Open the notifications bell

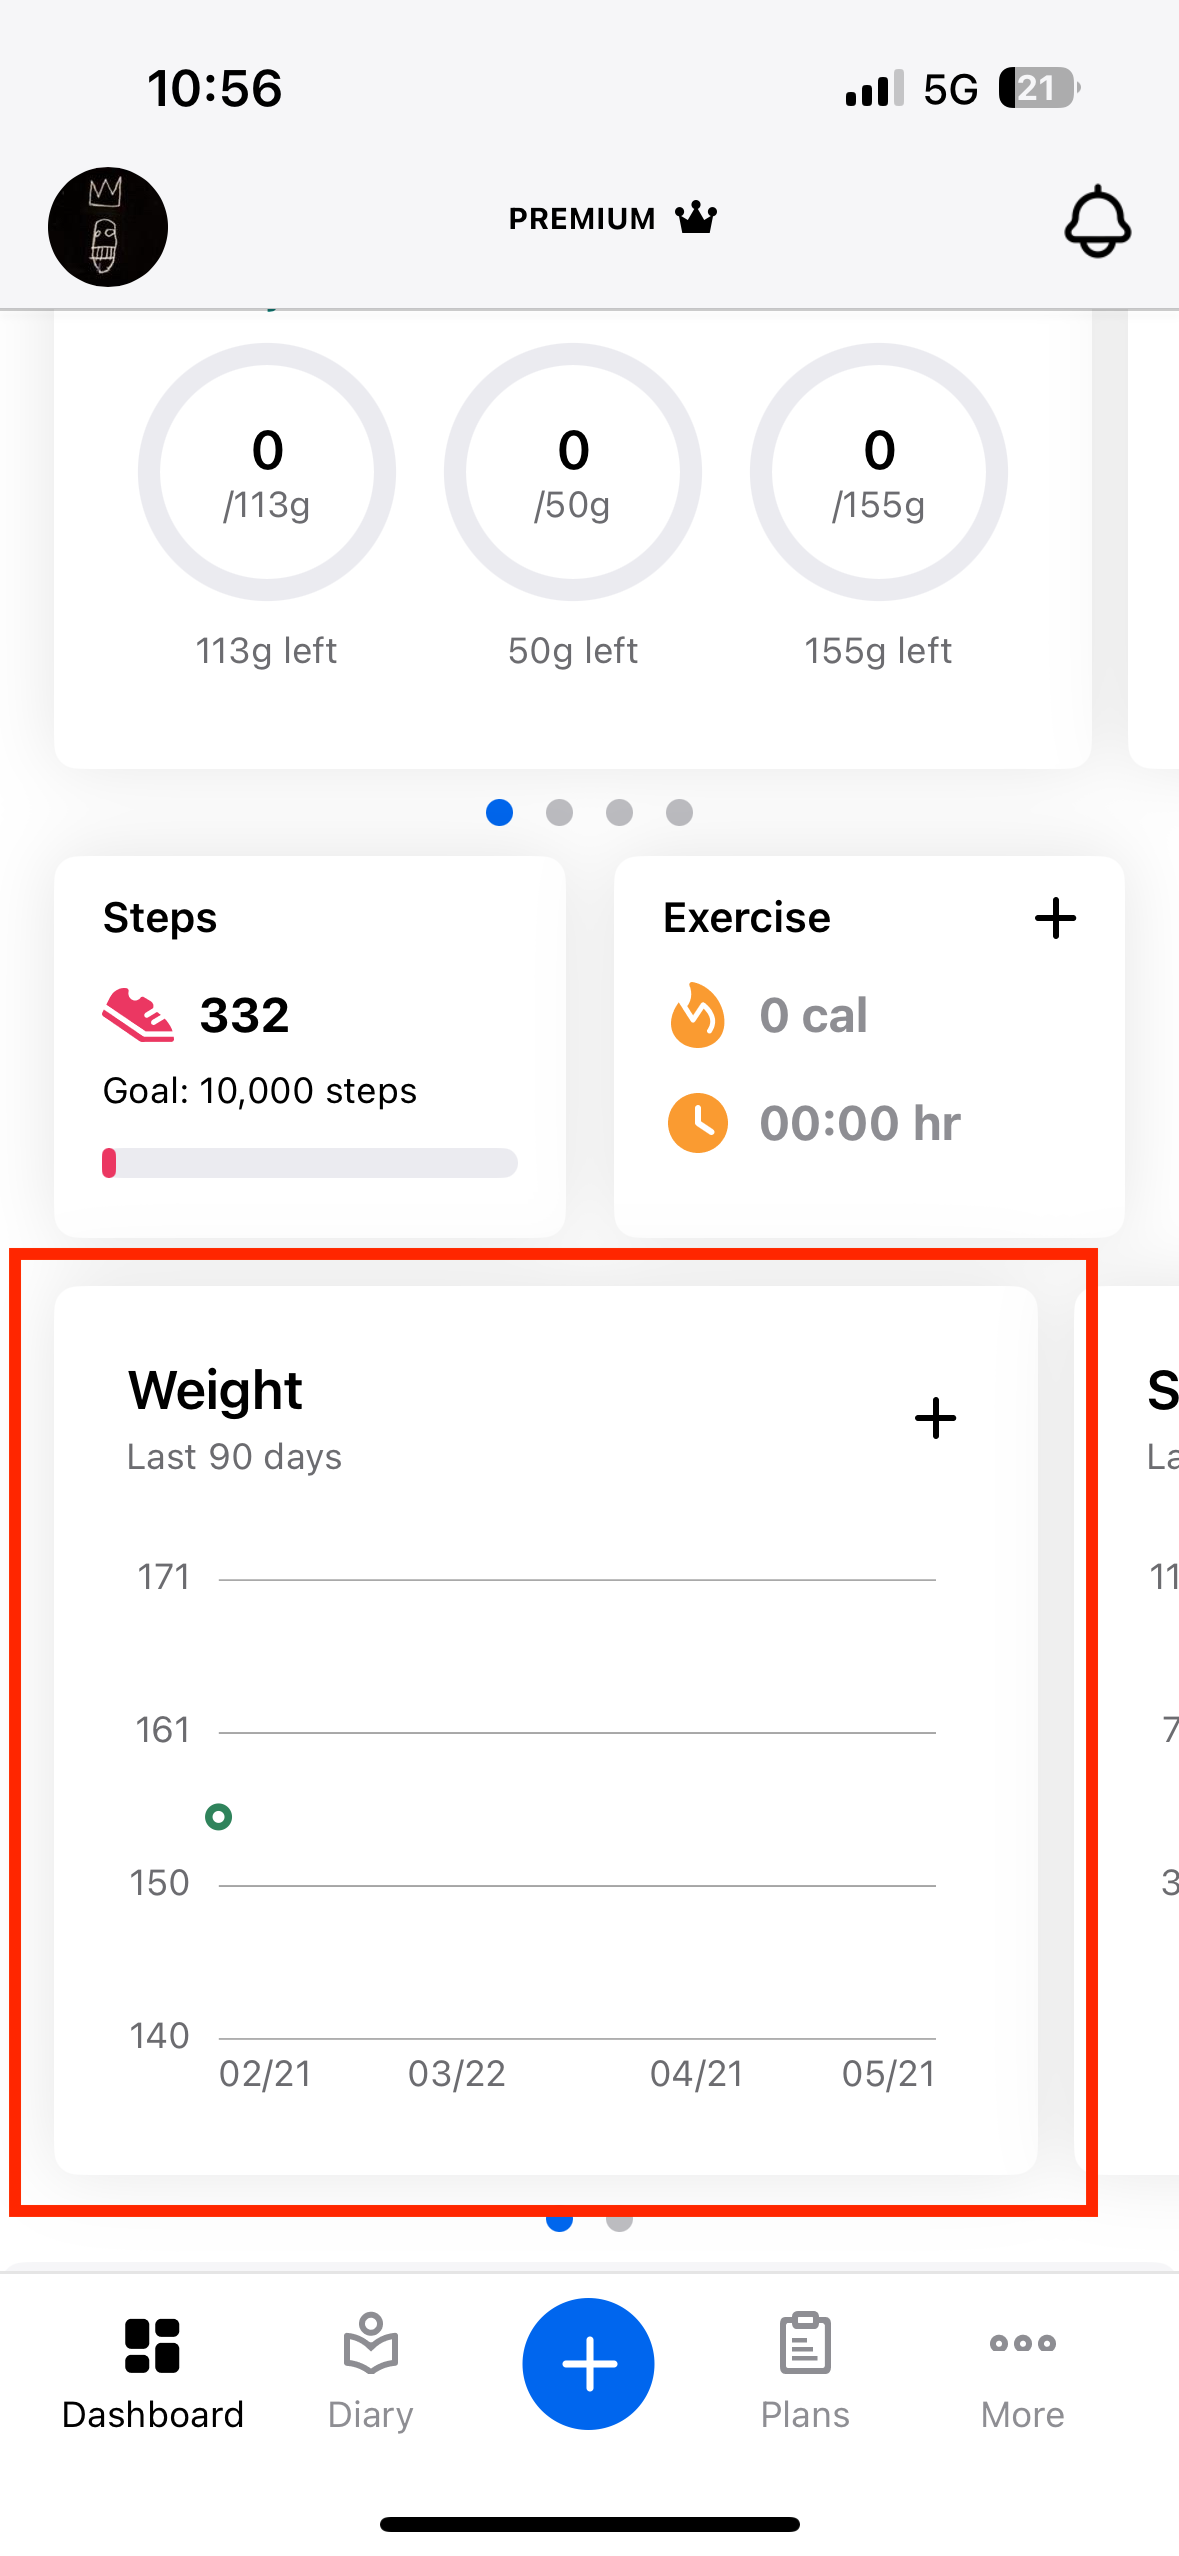point(1097,222)
